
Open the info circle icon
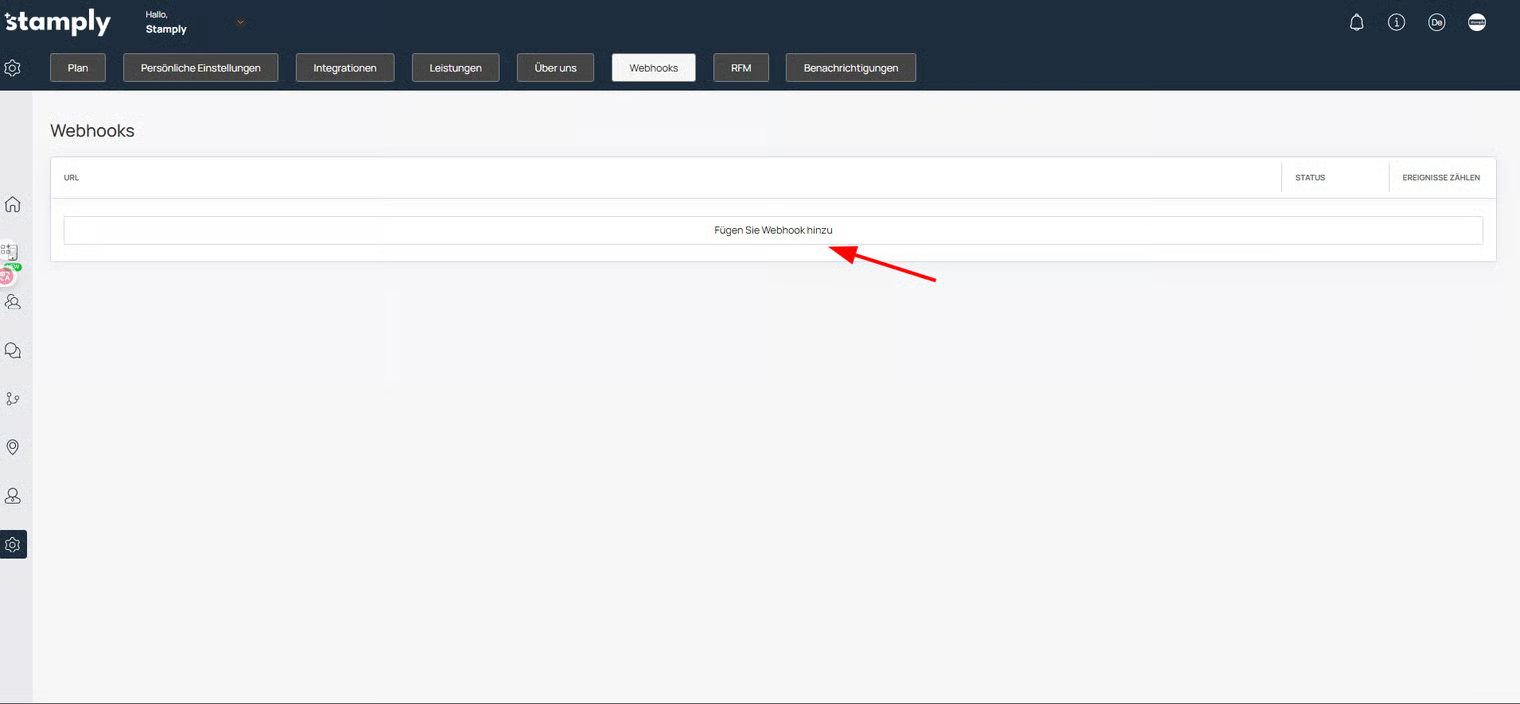coord(1397,22)
